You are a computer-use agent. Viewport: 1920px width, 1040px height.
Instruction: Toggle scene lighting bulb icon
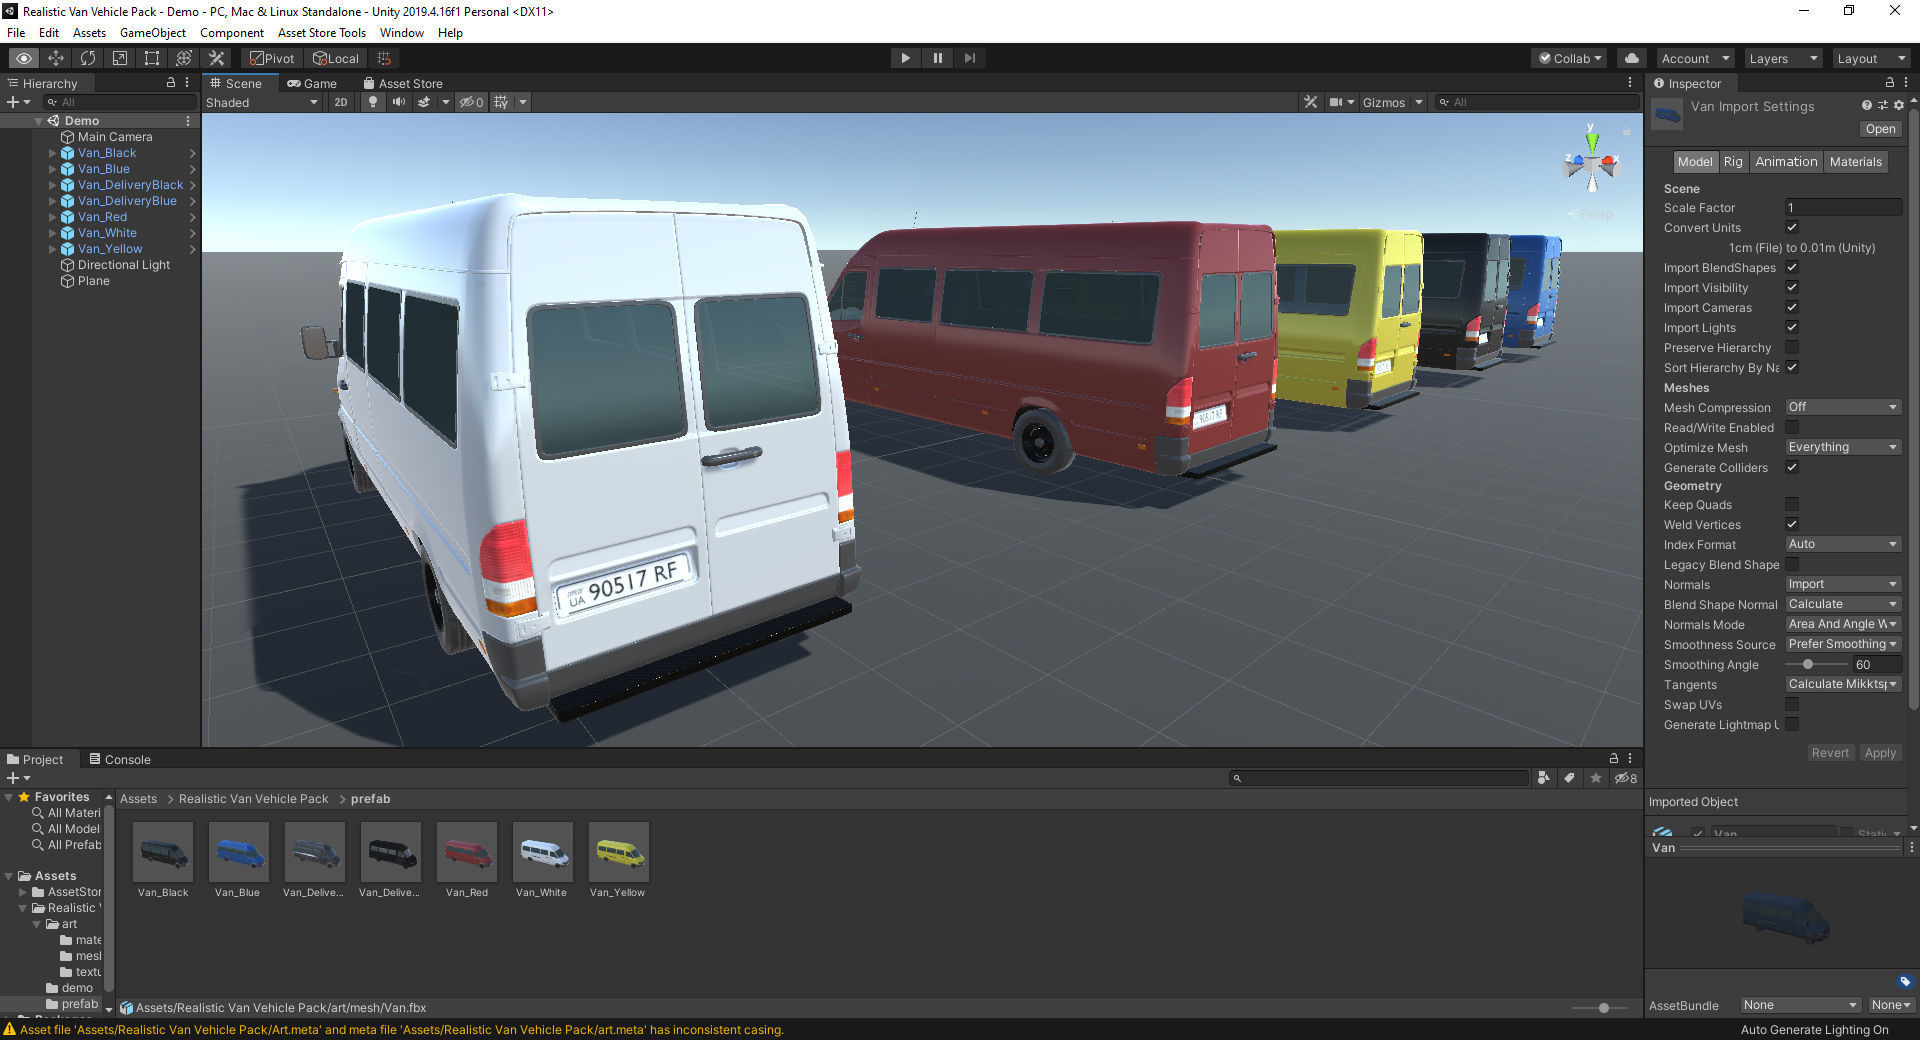pyautogui.click(x=373, y=102)
